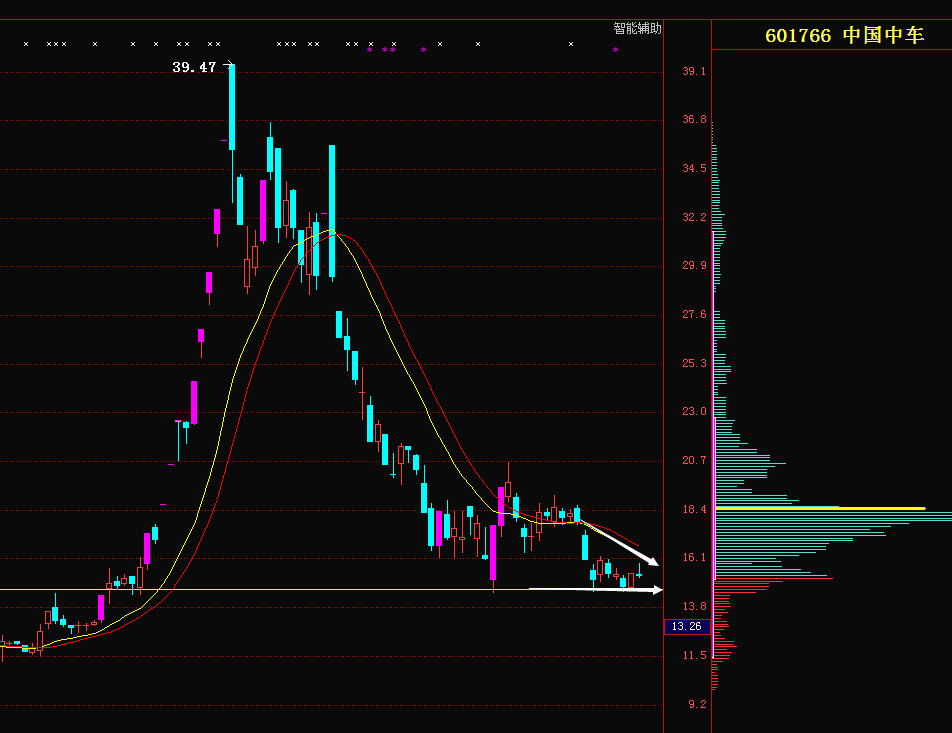Screen dimensions: 952x733
Task: Click the long yellow volume bar near 18.4
Action: point(820,508)
